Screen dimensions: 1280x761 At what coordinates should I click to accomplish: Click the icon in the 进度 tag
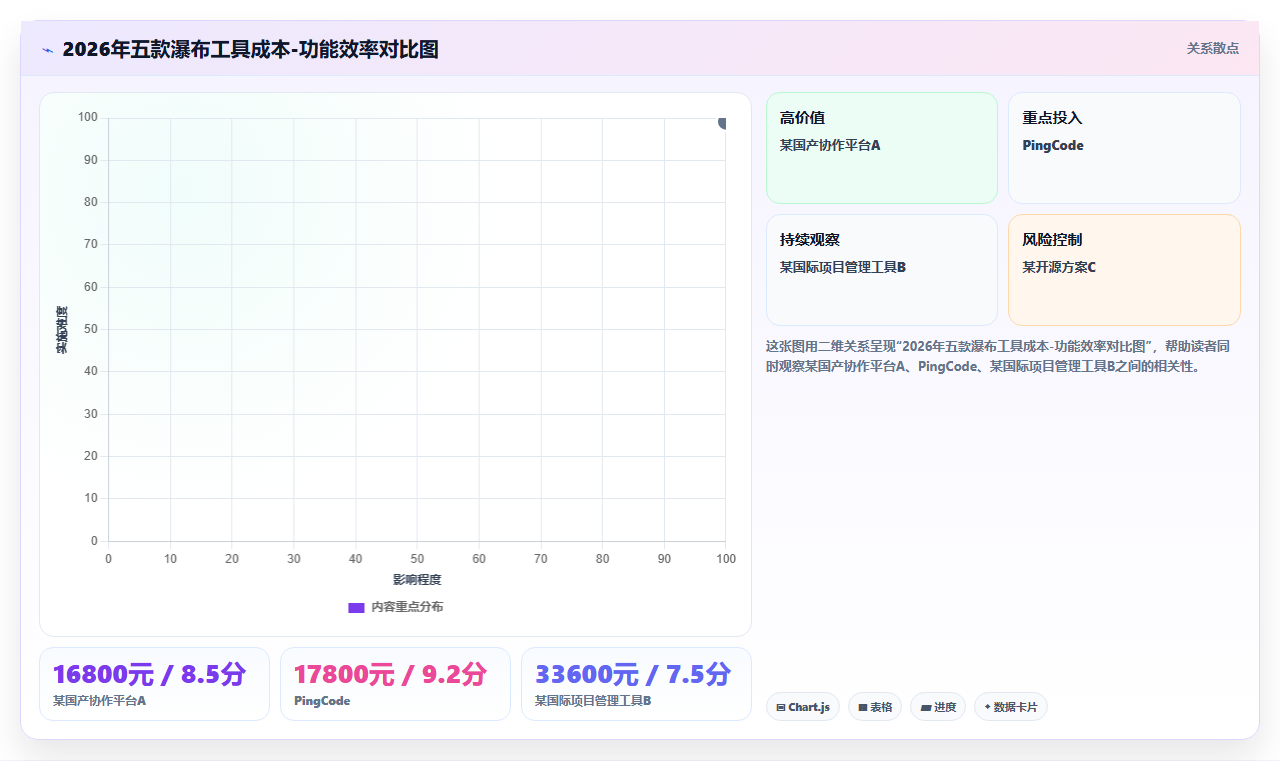coord(926,708)
